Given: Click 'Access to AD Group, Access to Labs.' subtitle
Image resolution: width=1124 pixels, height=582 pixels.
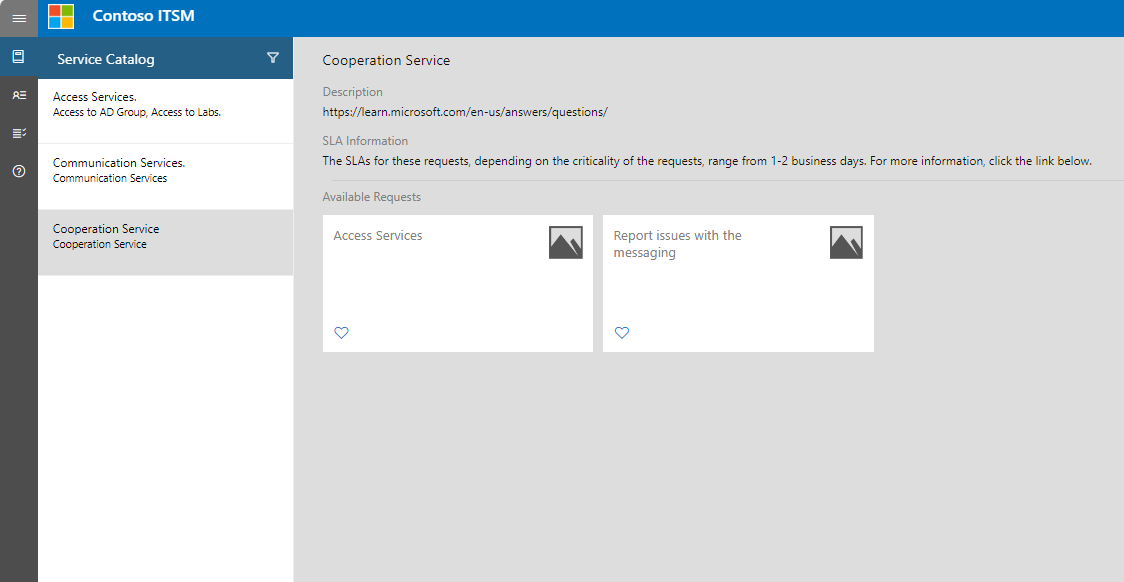Looking at the screenshot, I should click(137, 113).
